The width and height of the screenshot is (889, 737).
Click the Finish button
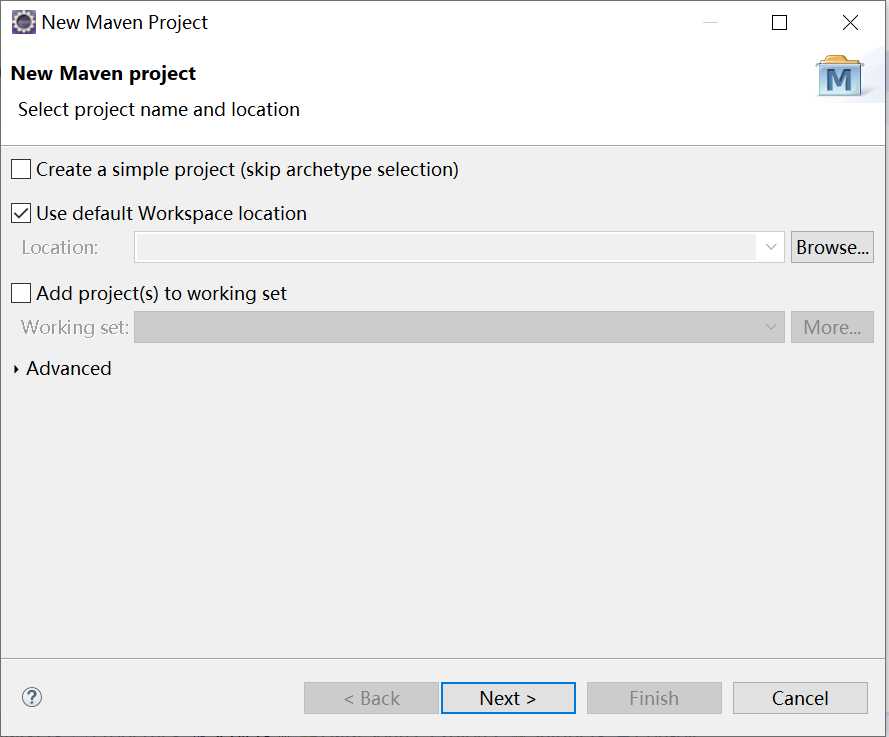click(x=654, y=698)
